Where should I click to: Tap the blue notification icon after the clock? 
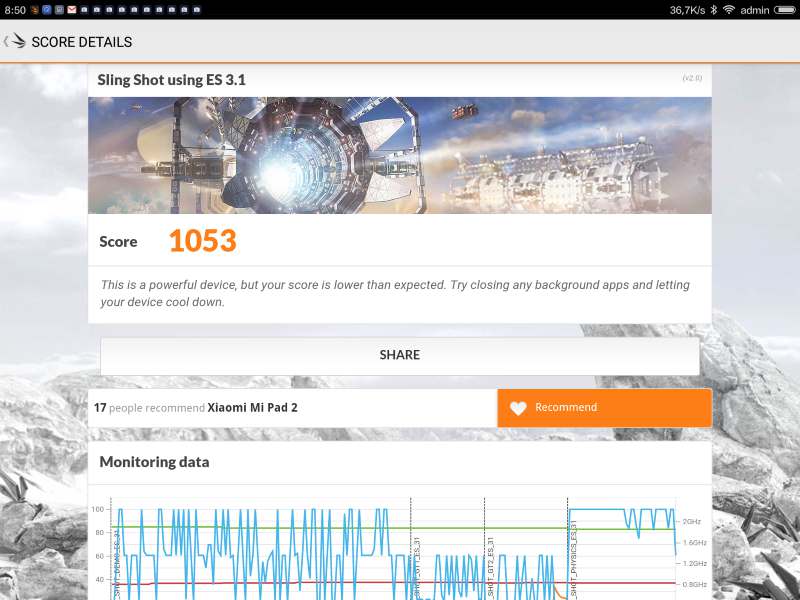(47, 10)
